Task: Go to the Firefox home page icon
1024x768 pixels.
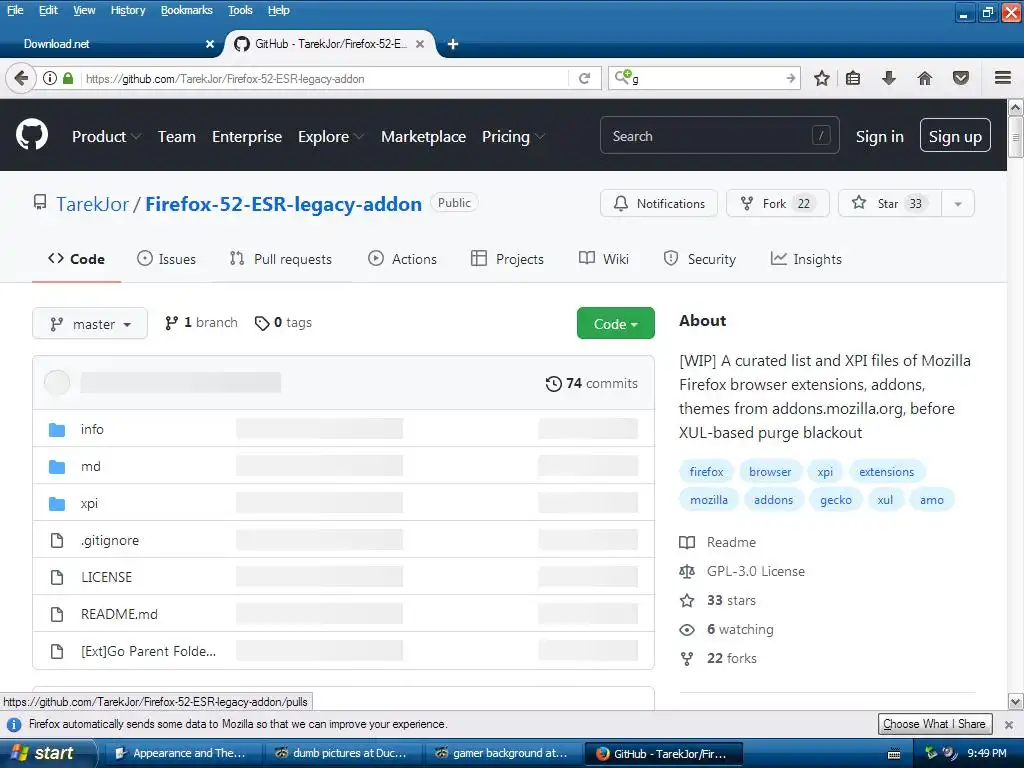Action: tap(925, 78)
